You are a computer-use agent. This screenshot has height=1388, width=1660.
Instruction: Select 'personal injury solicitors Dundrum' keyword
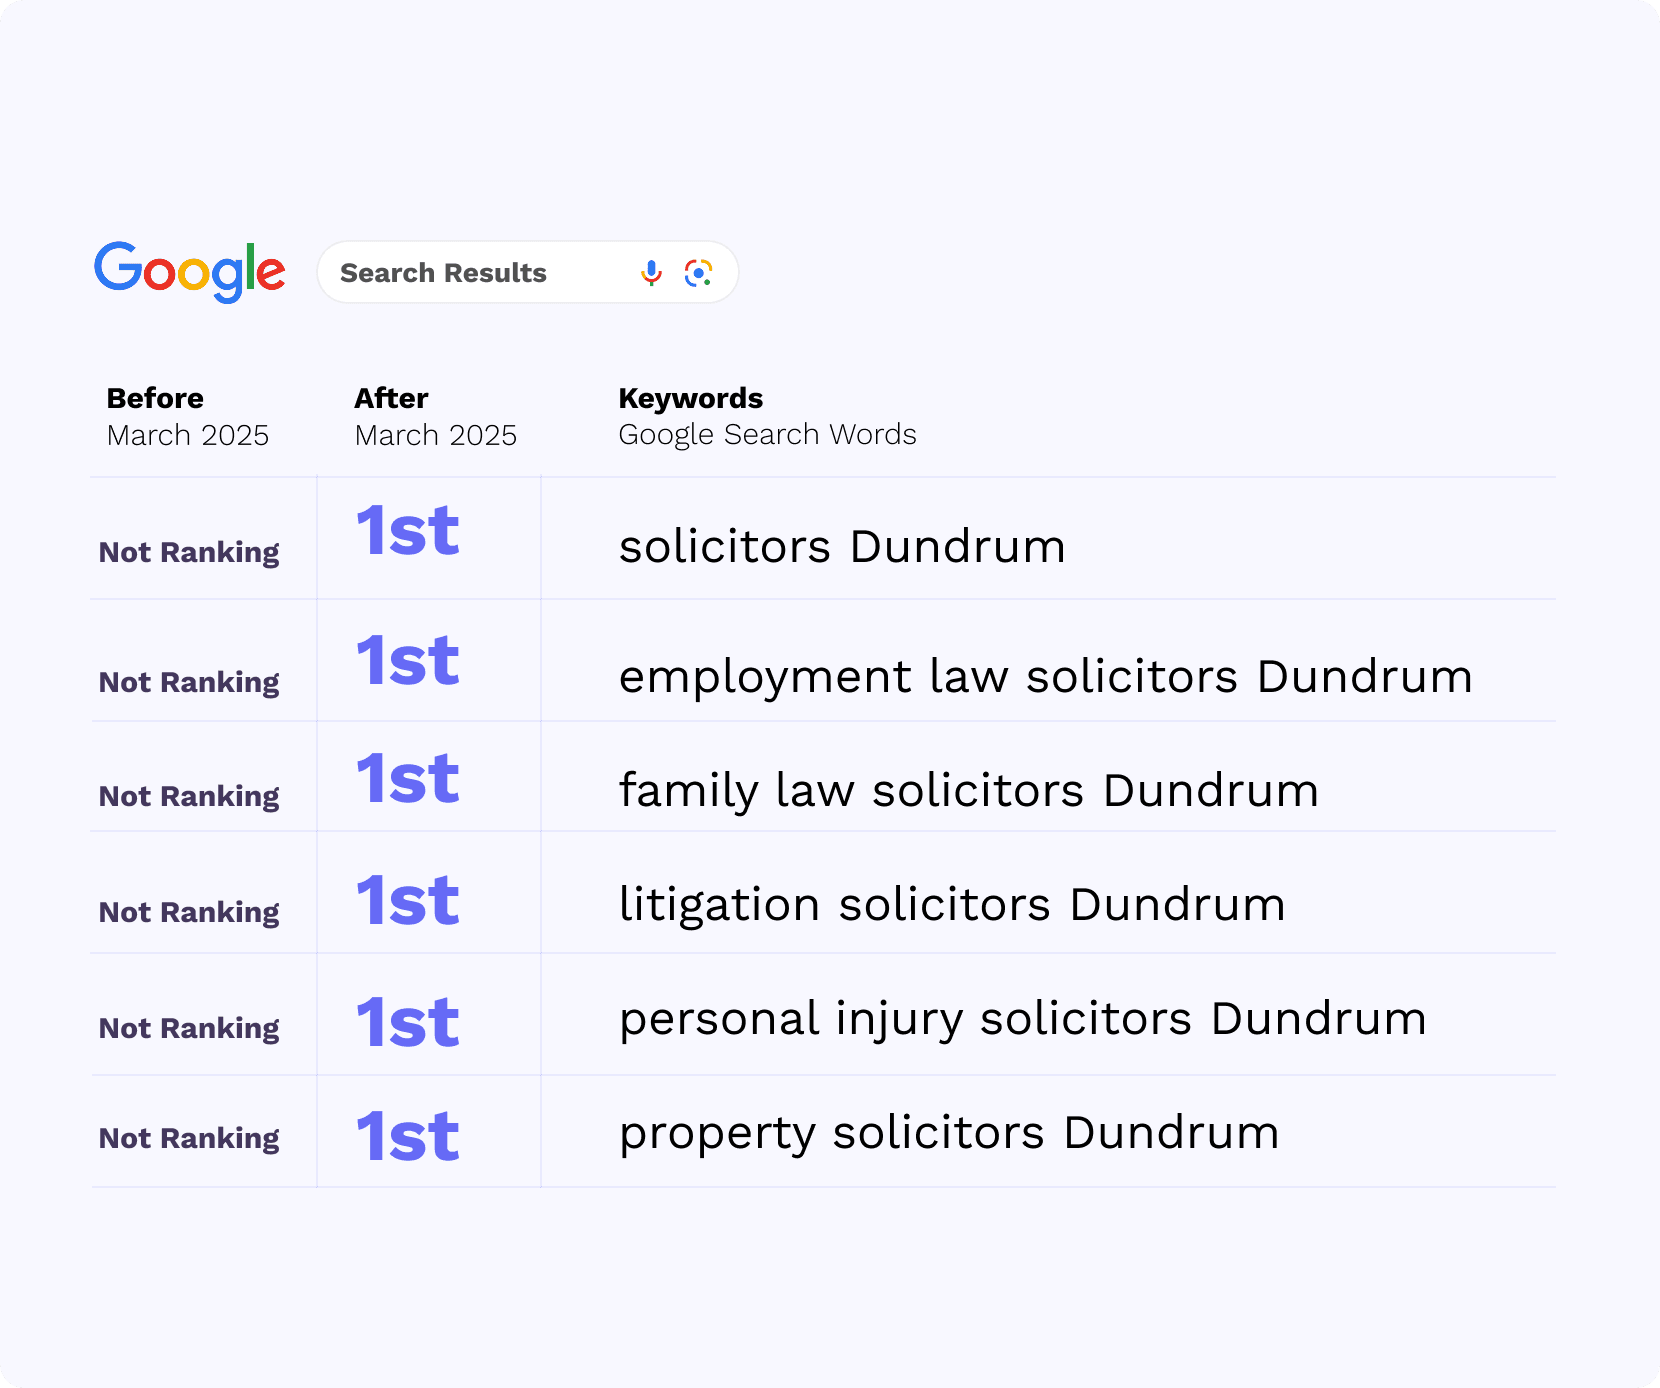(1022, 1019)
